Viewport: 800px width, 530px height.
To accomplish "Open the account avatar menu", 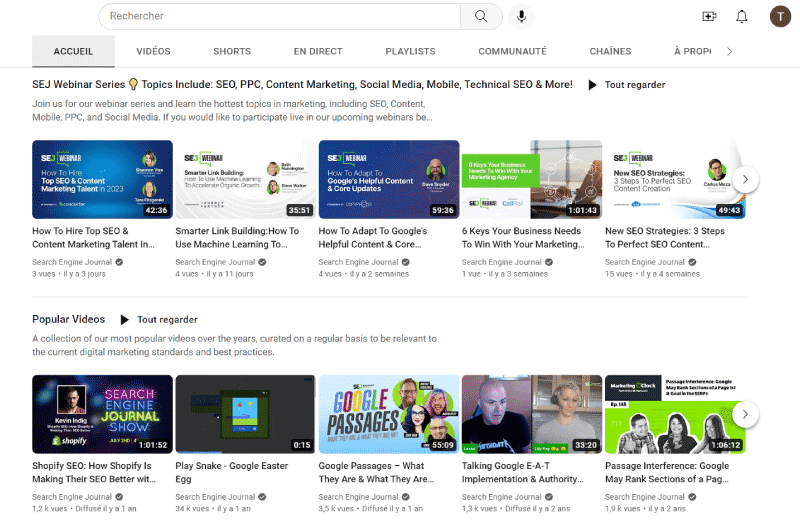I will click(x=780, y=16).
